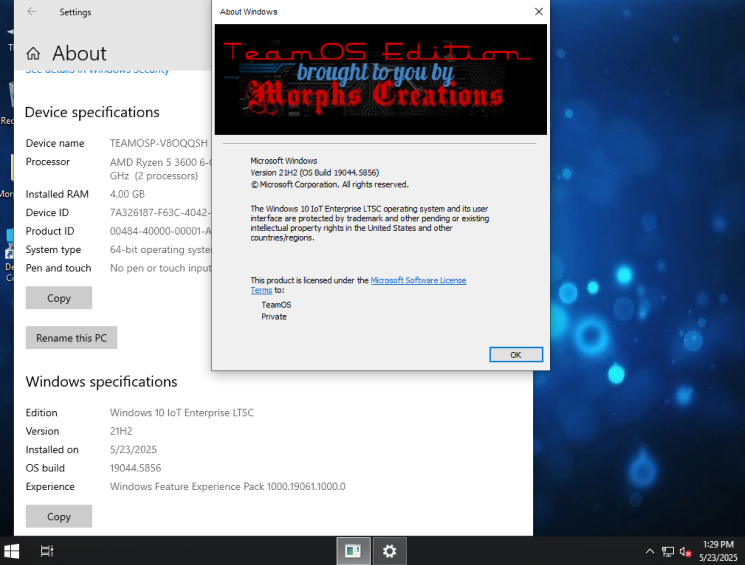Select device name TEAMOSP-V8OQQSH text
This screenshot has width=745, height=565.
point(159,143)
